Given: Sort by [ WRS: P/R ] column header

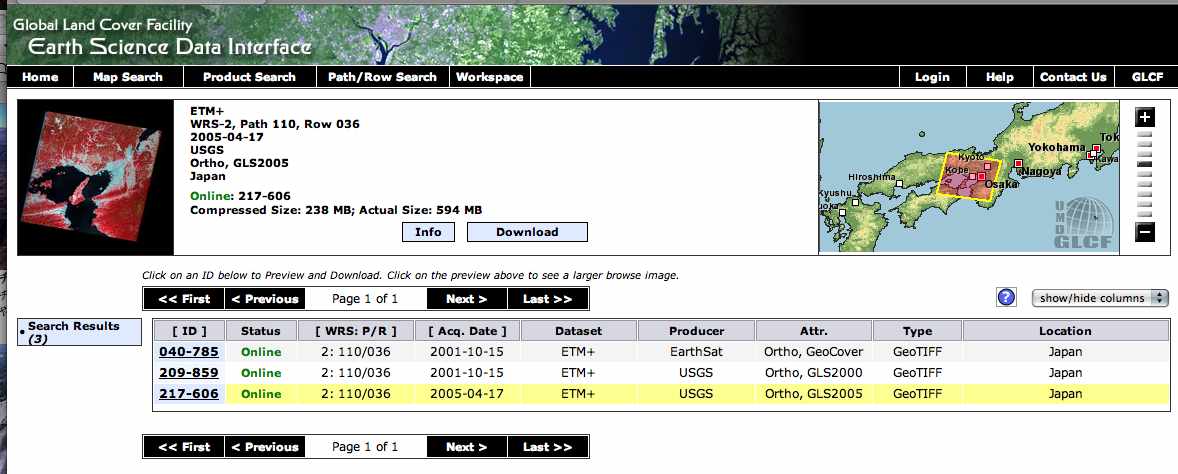Looking at the screenshot, I should click(x=357, y=331).
